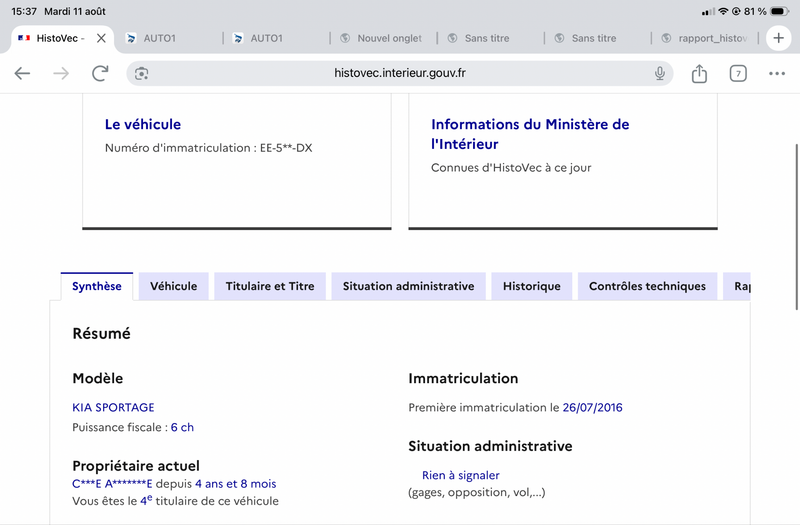Open the Titulaire et Titre tab
Image resolution: width=800 pixels, height=525 pixels.
tap(270, 286)
